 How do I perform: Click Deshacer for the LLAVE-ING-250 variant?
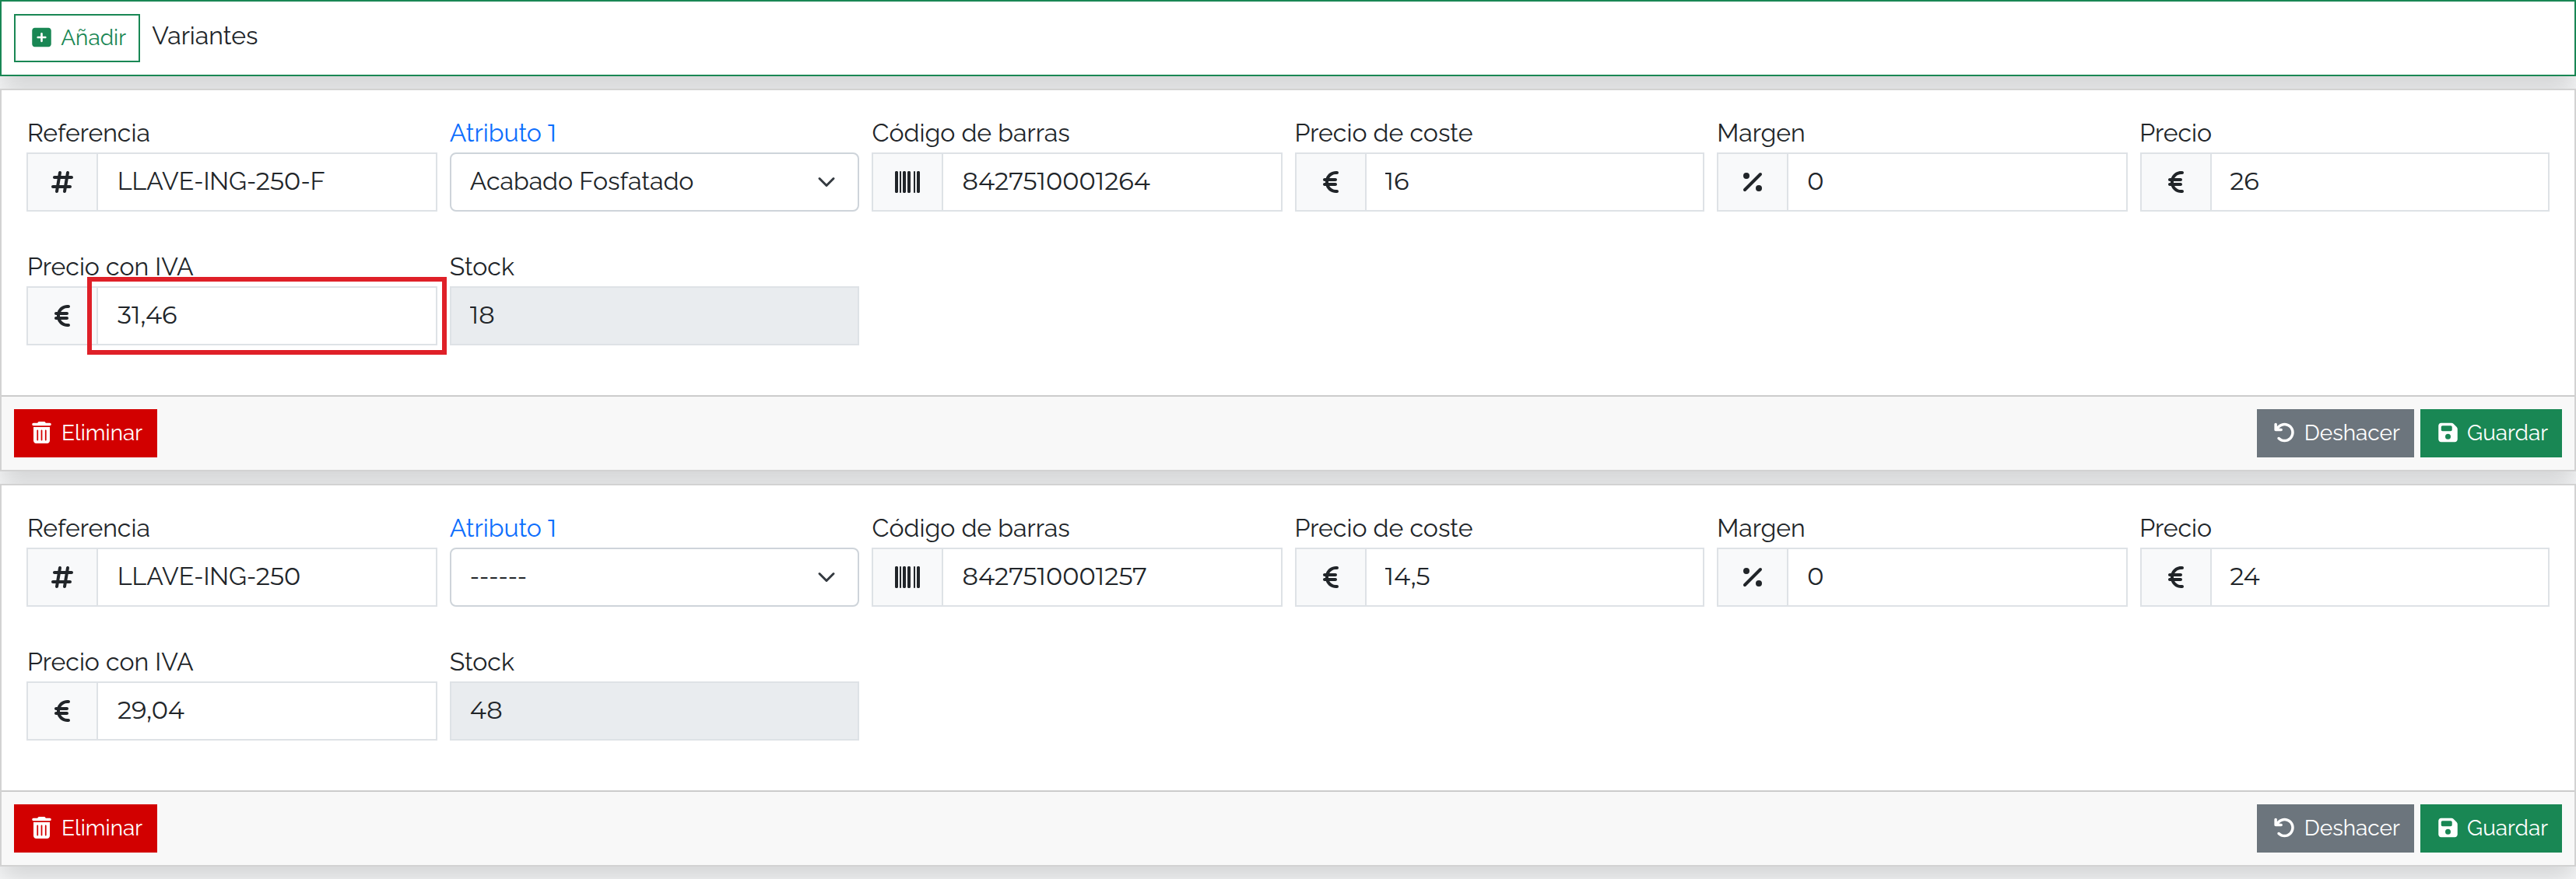pos(2335,828)
